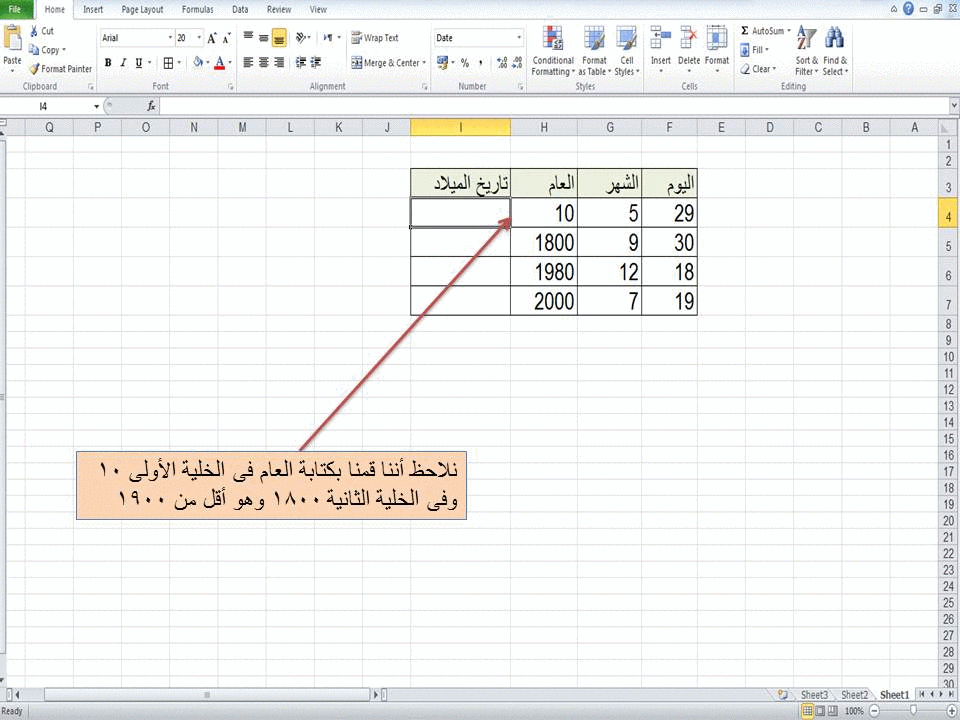Open the font size 20 dropdown
960x720 pixels.
click(x=199, y=38)
